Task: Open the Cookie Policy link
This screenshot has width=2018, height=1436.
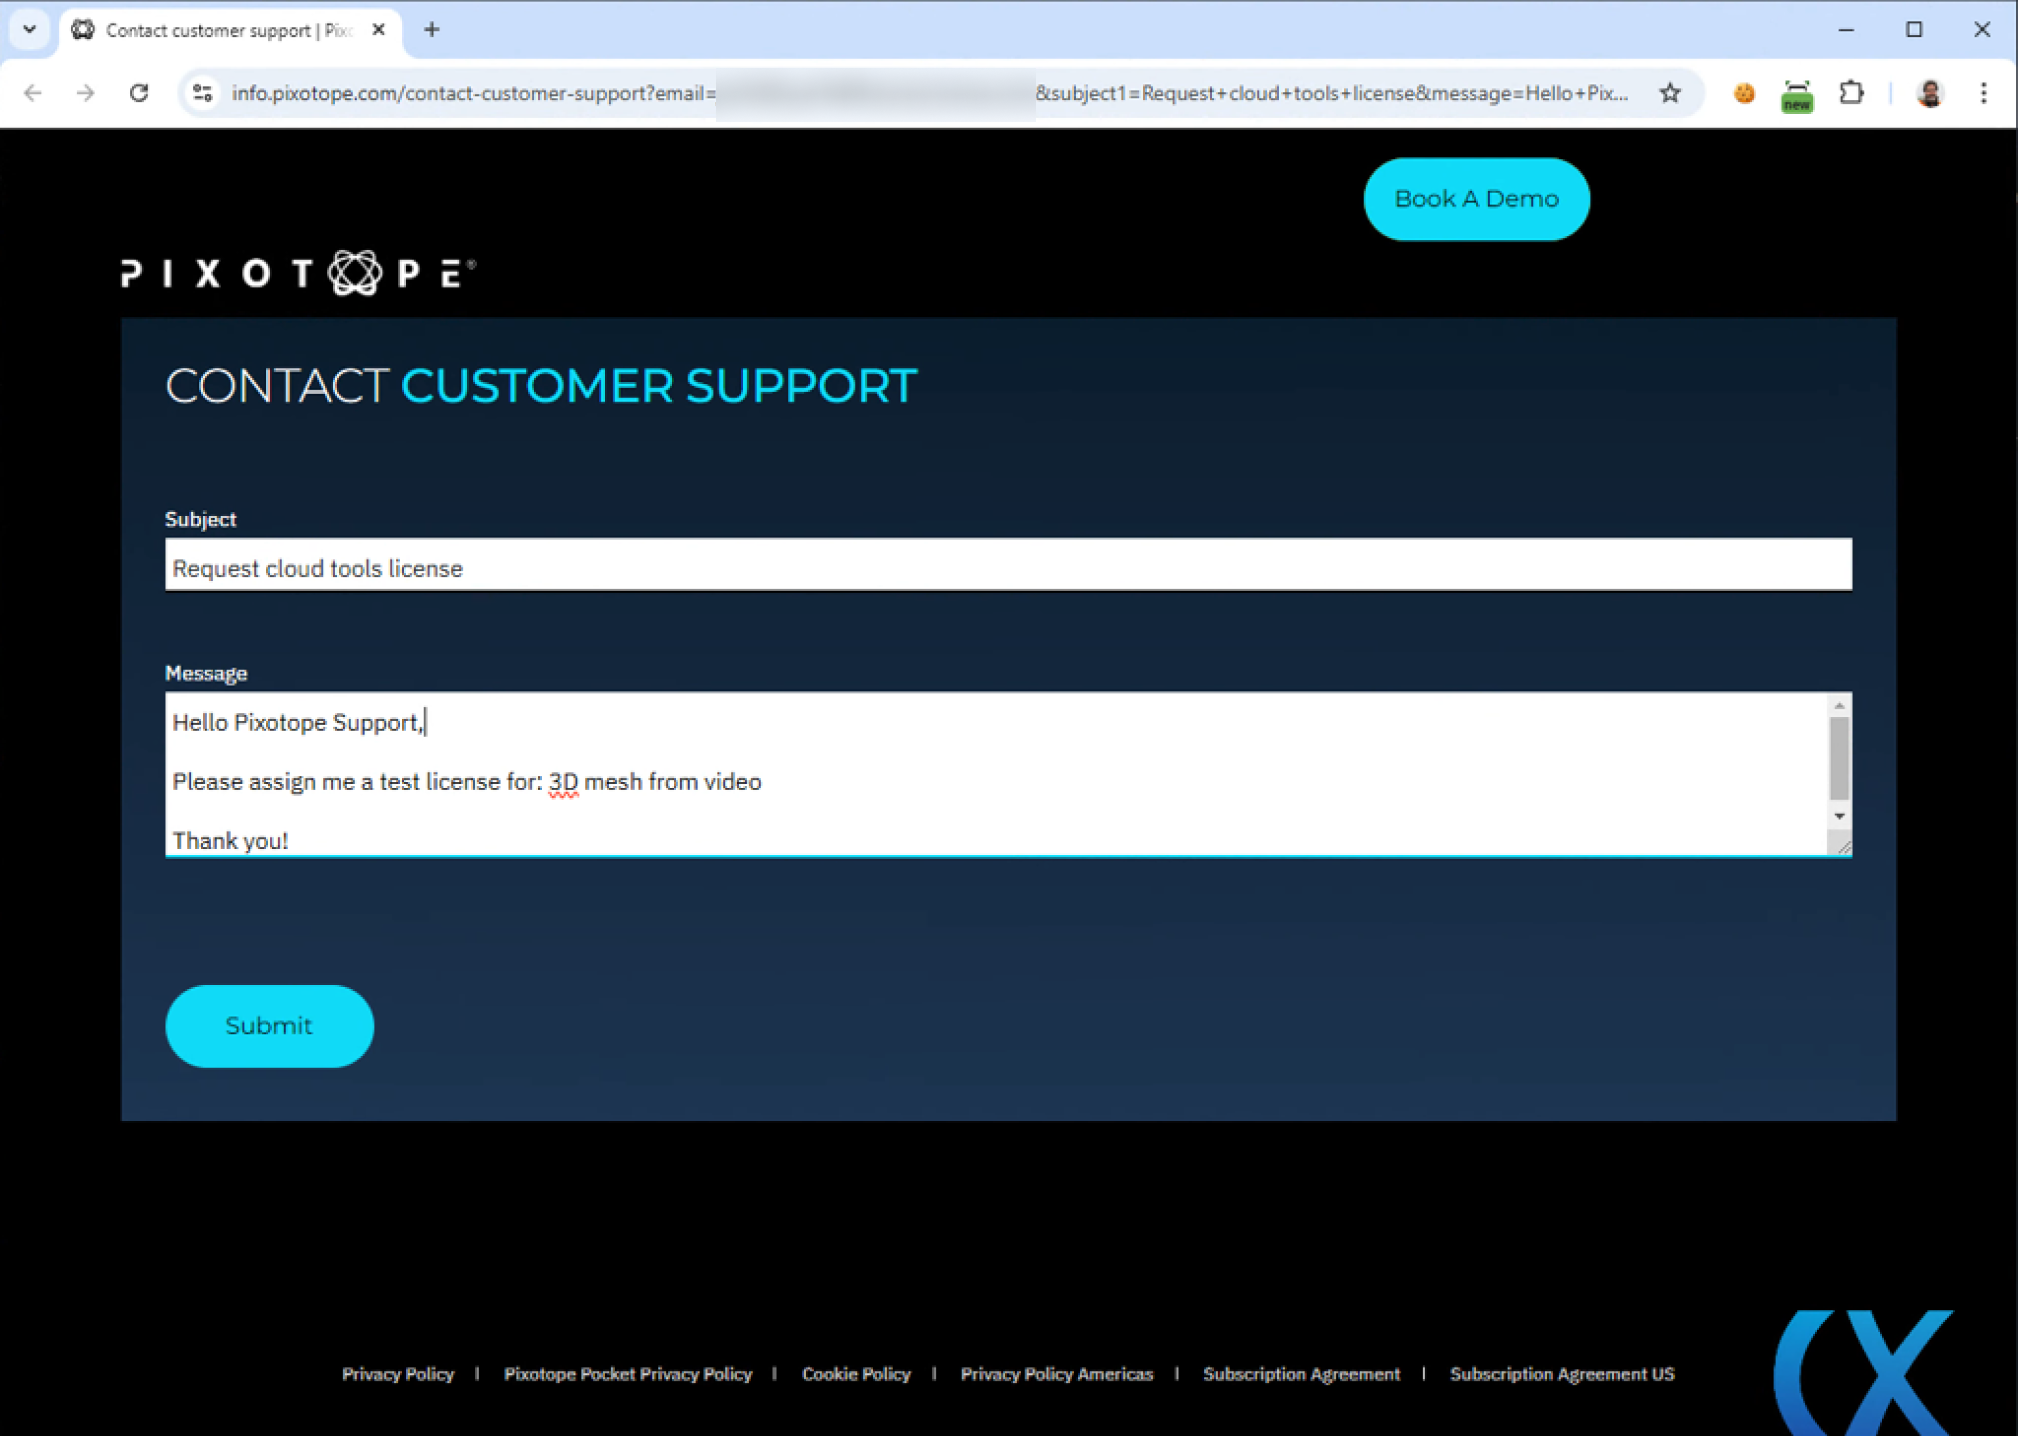Action: point(856,1373)
